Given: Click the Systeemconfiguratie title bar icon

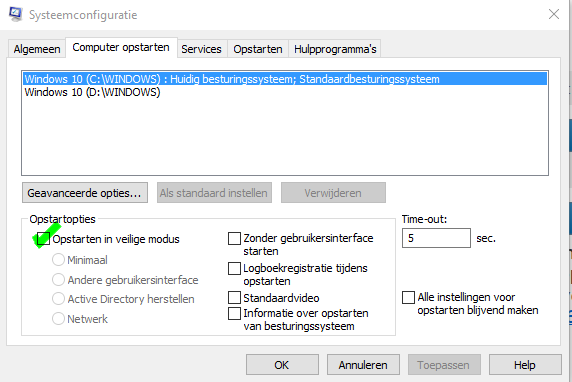Looking at the screenshot, I should click(x=16, y=14).
